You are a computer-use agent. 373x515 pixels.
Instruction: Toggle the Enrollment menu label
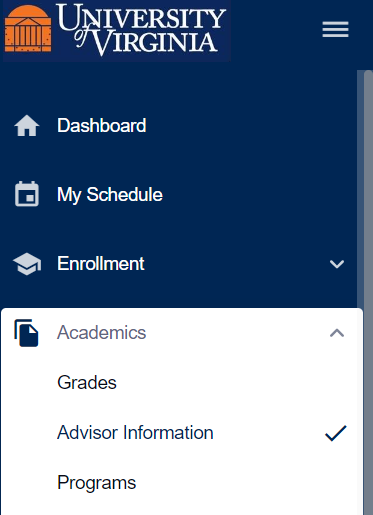(x=101, y=264)
